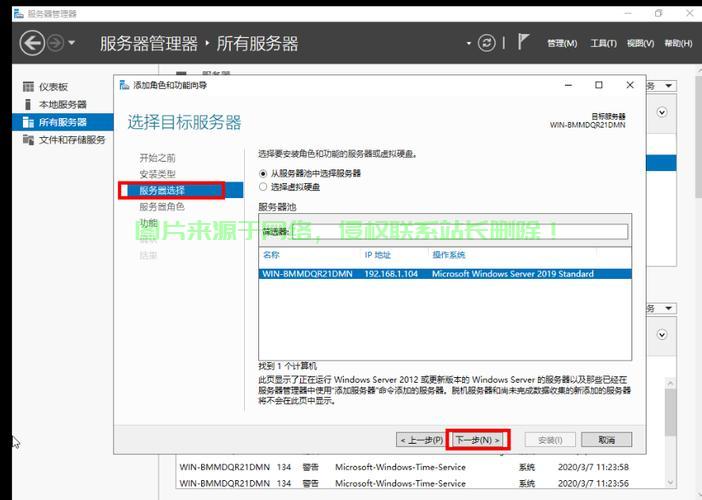The width and height of the screenshot is (702, 500).
Task: Select 选择虚拟硬盘 radio option
Action: pos(263,187)
